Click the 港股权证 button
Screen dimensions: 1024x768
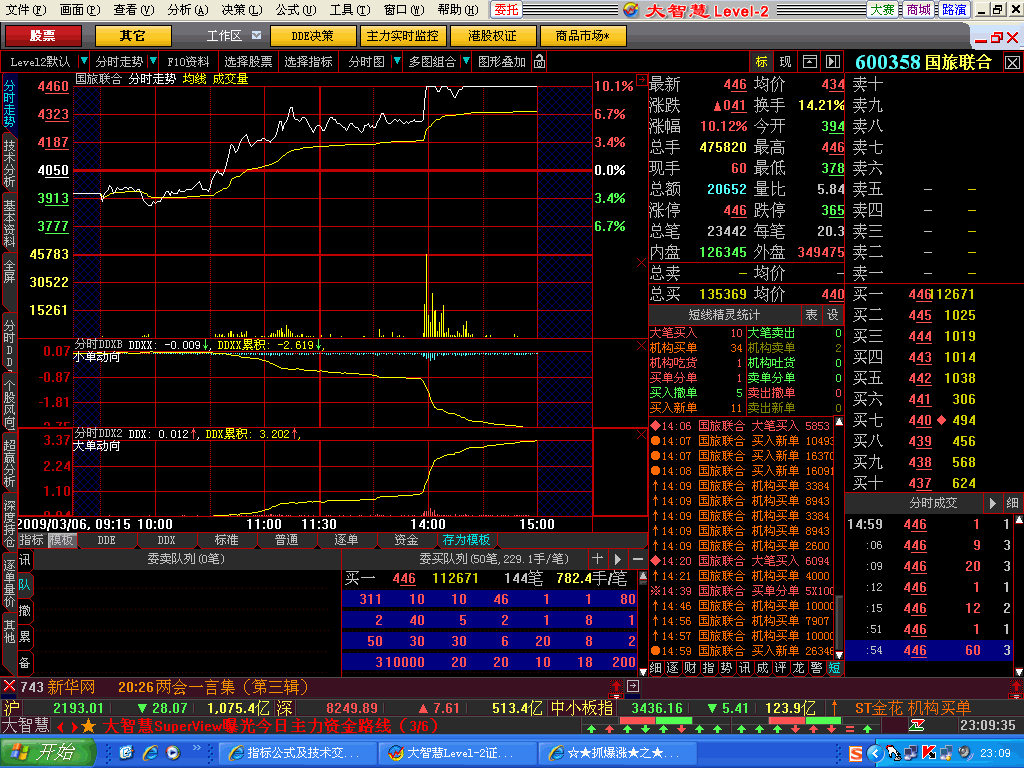pyautogui.click(x=492, y=35)
